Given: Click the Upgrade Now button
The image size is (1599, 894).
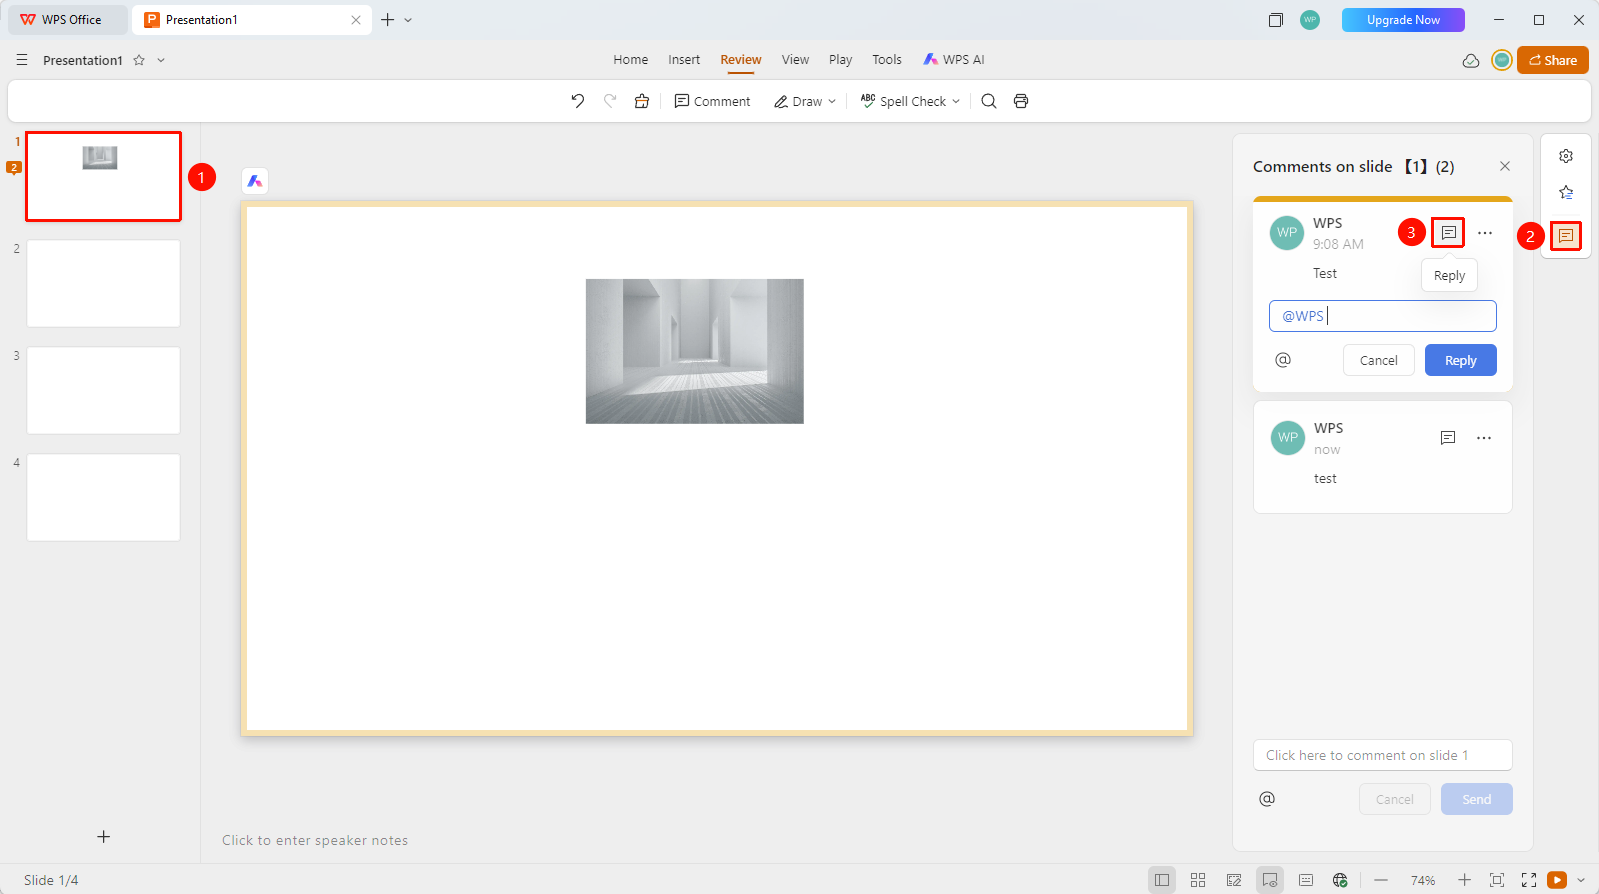Looking at the screenshot, I should point(1403,20).
